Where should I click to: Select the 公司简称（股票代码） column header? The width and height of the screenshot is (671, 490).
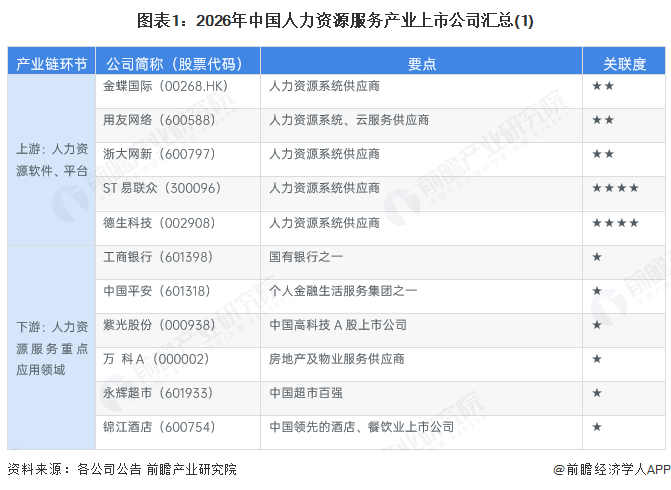click(178, 61)
